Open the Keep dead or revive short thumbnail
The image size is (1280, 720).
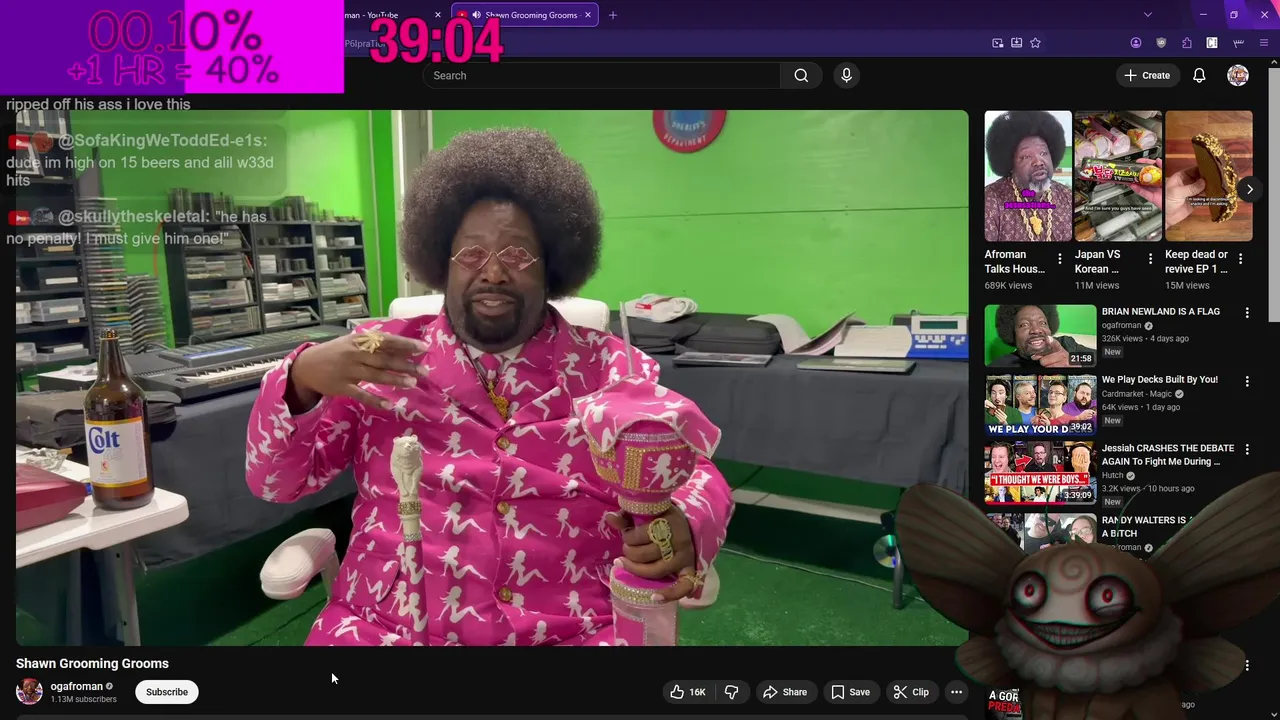click(1208, 176)
